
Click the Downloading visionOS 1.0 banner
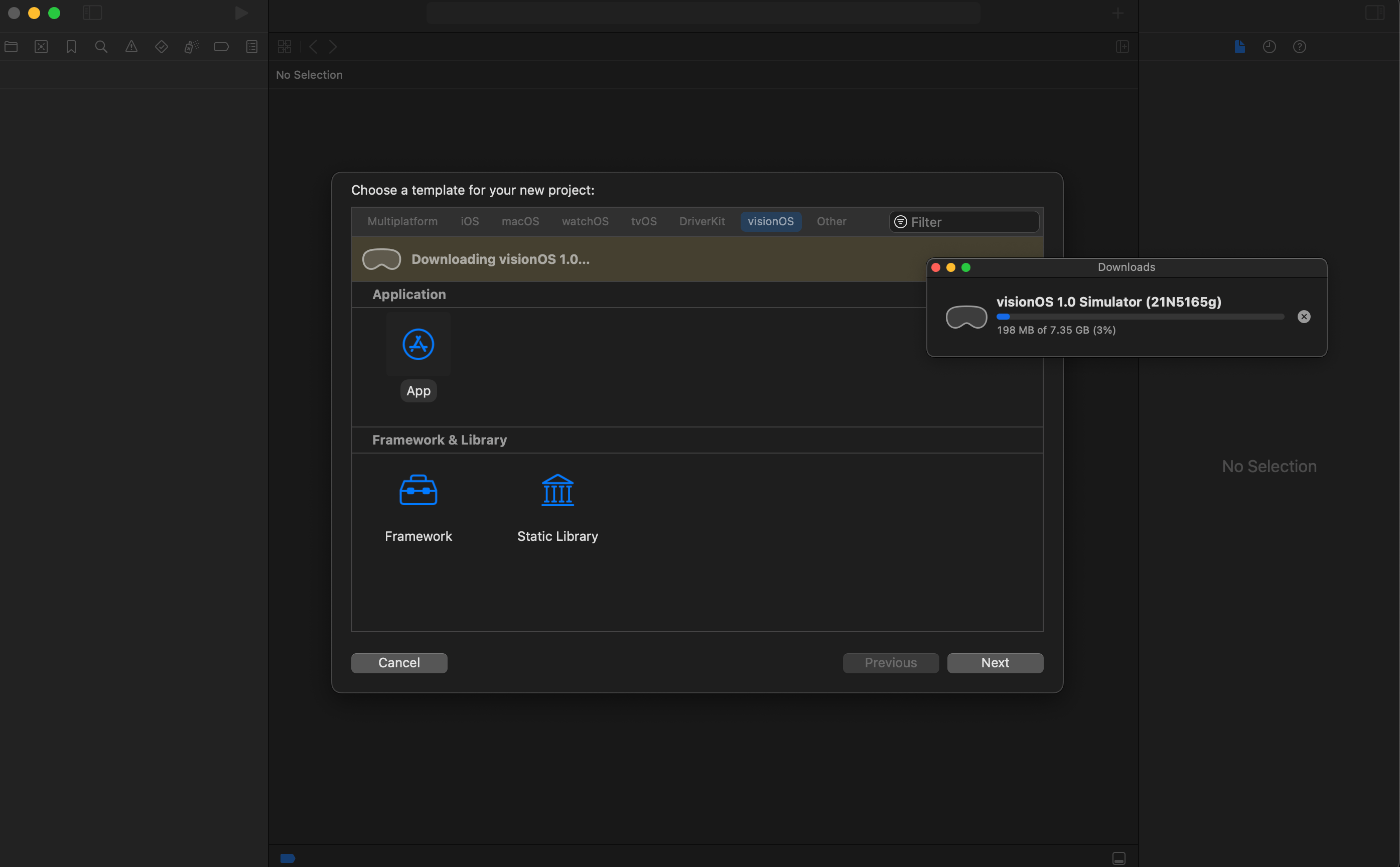(697, 259)
